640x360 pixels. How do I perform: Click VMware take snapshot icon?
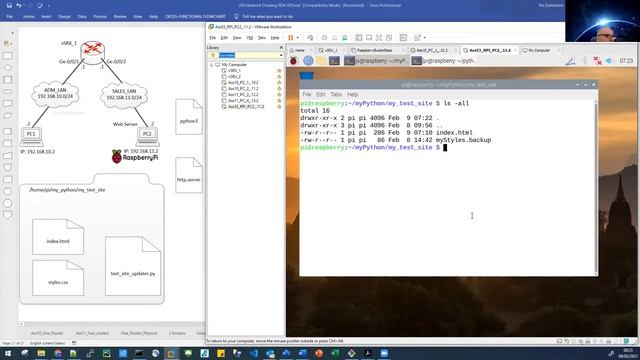point(324,38)
